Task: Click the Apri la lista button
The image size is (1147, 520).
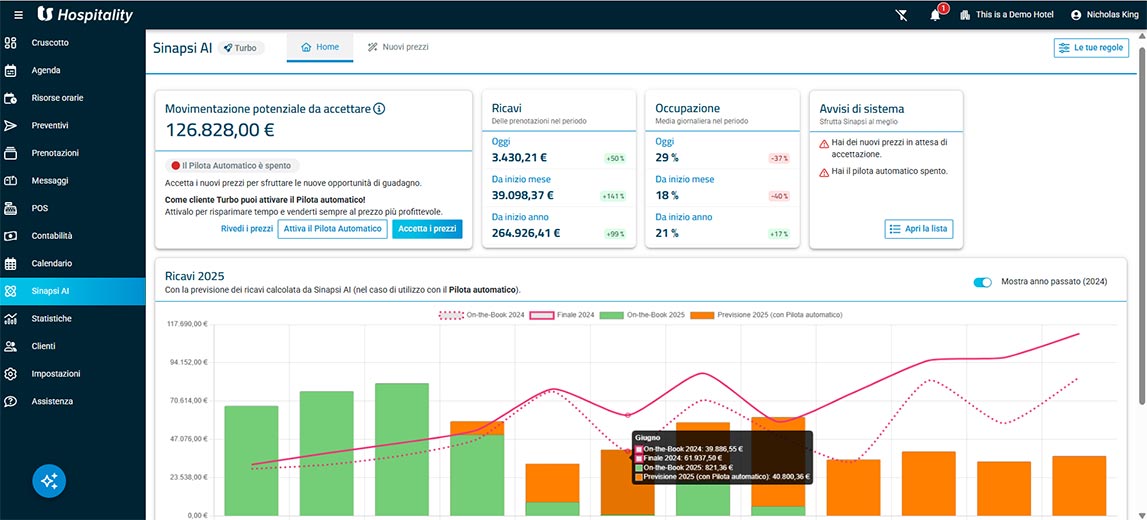Action: click(919, 229)
